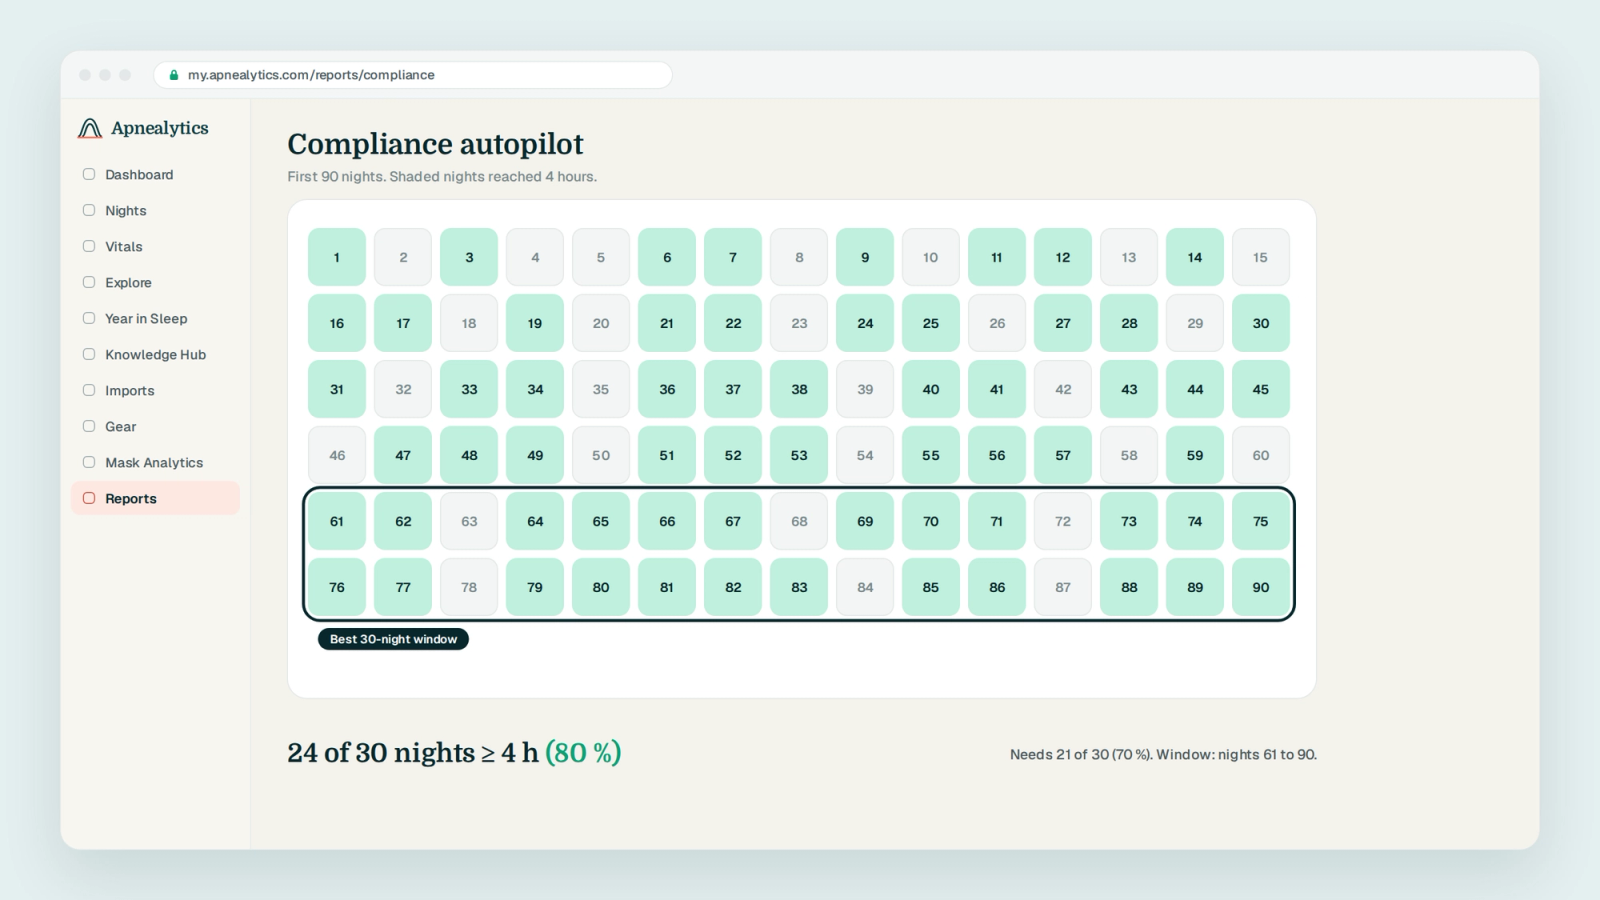Click the Best 30-night window badge
1600x900 pixels.
[393, 639]
